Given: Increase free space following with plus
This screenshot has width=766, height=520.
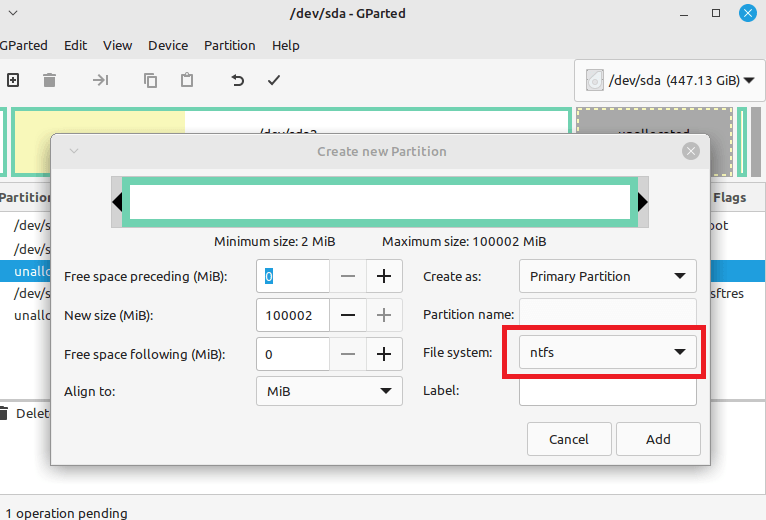Looking at the screenshot, I should 383,353.
